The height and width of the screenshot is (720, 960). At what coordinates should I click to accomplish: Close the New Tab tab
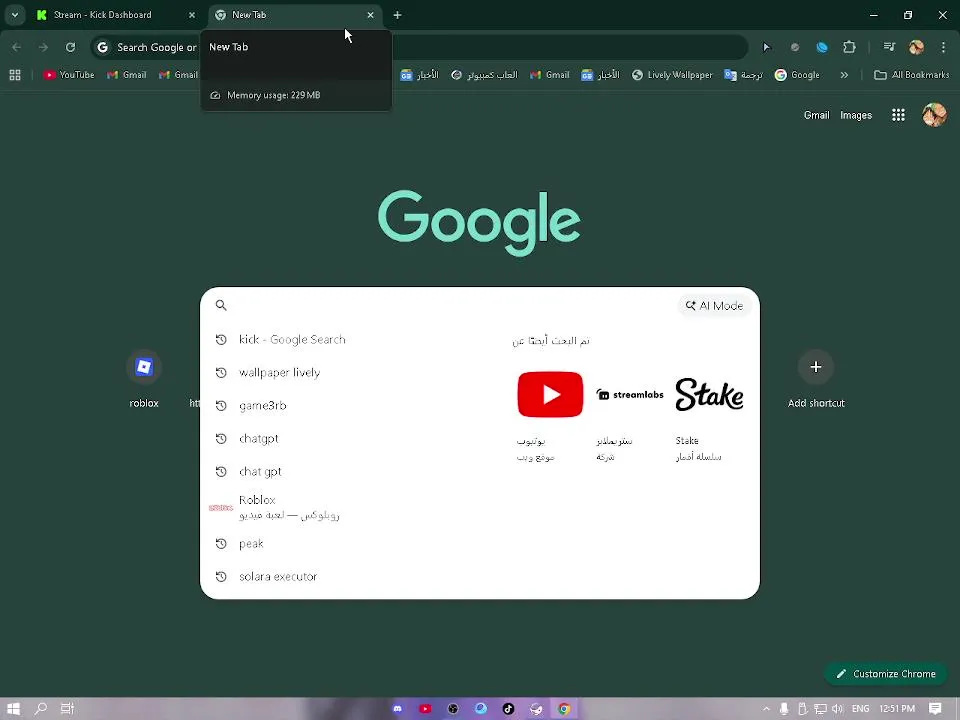point(370,15)
